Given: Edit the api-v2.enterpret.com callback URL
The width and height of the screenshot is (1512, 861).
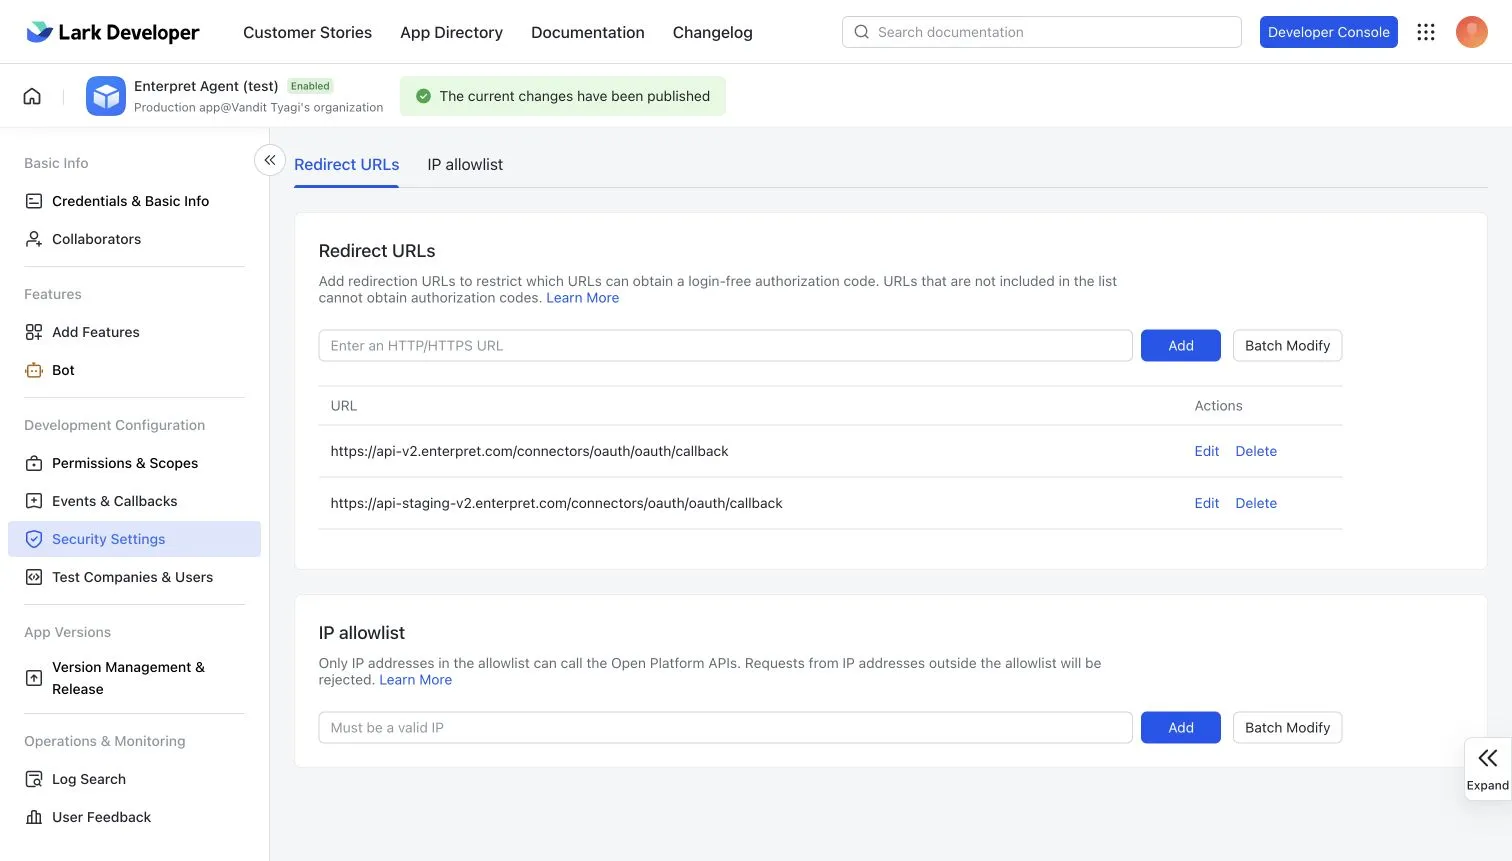Looking at the screenshot, I should 1207,451.
